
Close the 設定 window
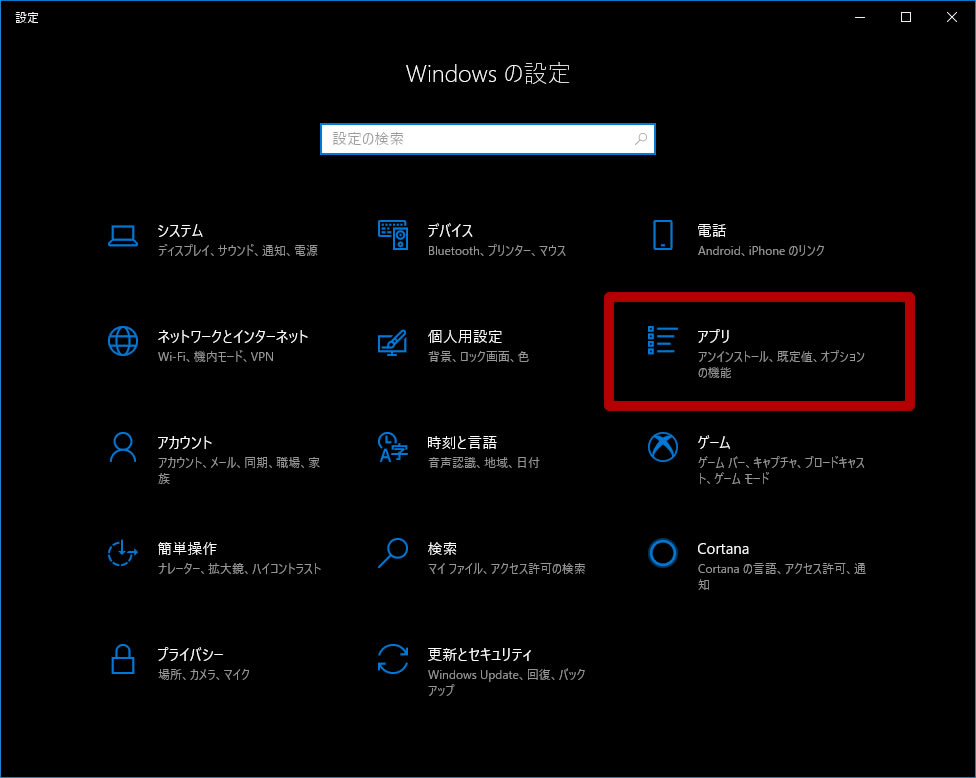click(x=952, y=17)
